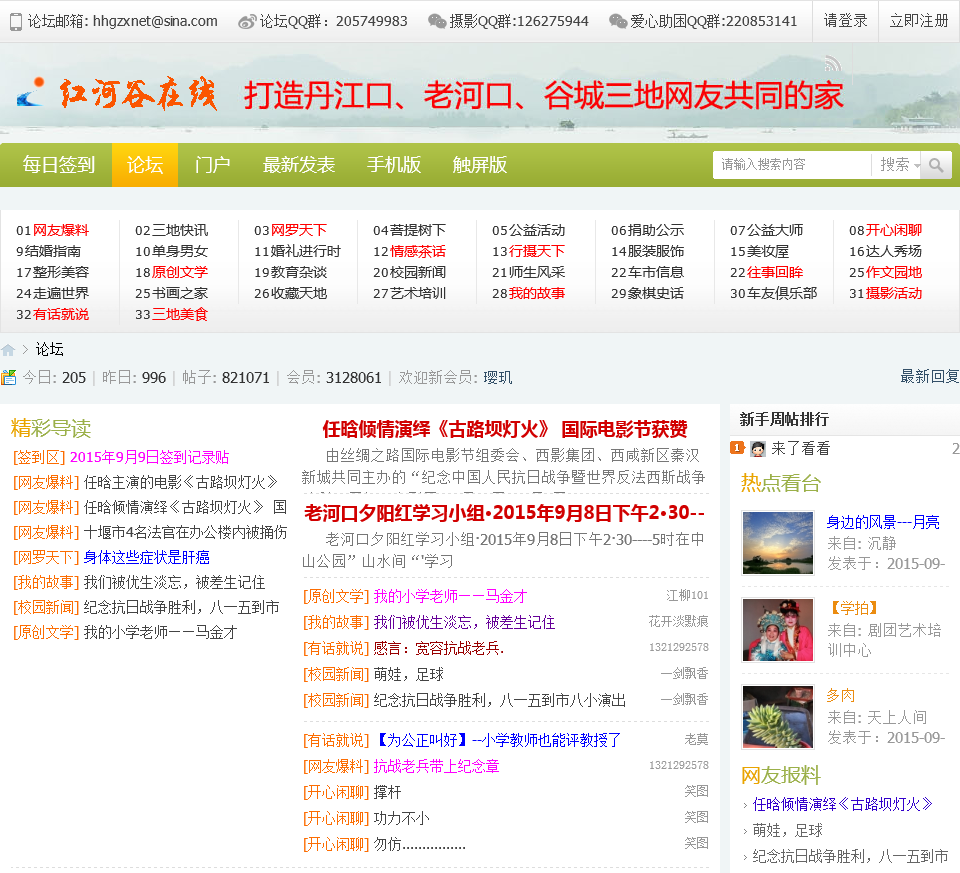960x873 pixels.
Task: Open the 手机版 nav tab
Action: pyautogui.click(x=393, y=165)
